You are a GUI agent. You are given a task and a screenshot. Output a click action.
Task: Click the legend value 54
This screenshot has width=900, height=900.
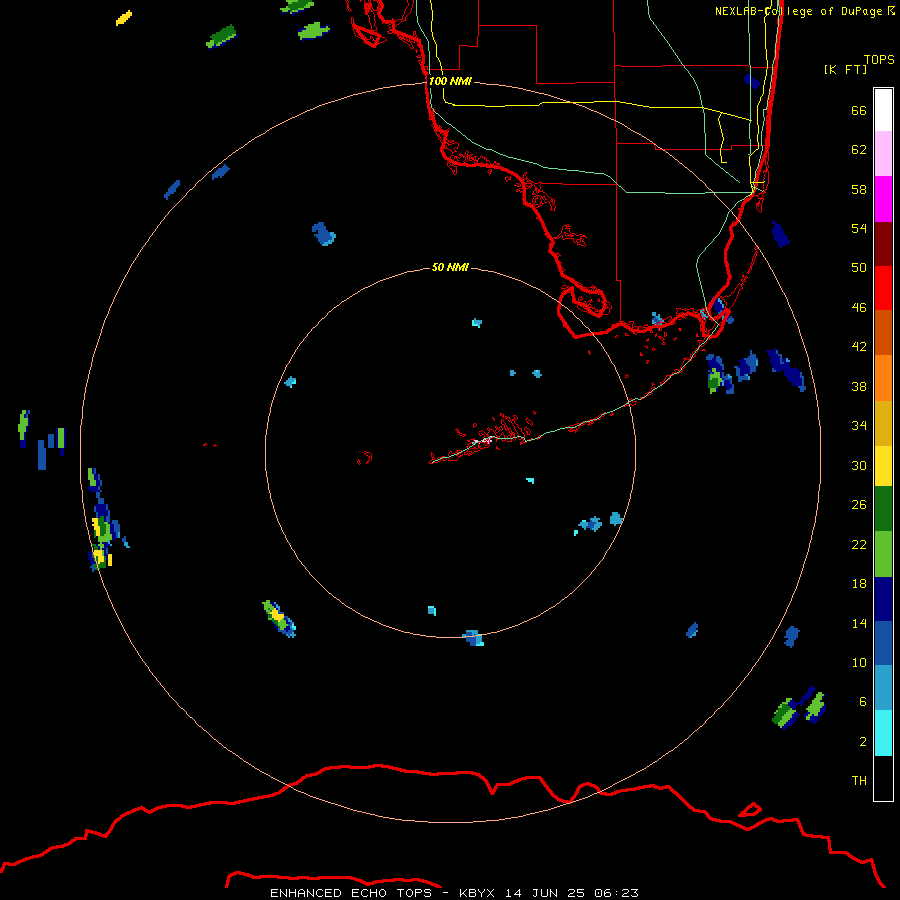[x=859, y=228]
